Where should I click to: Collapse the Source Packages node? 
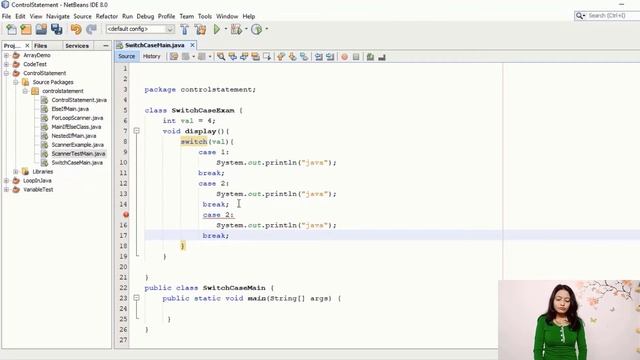click(16, 82)
